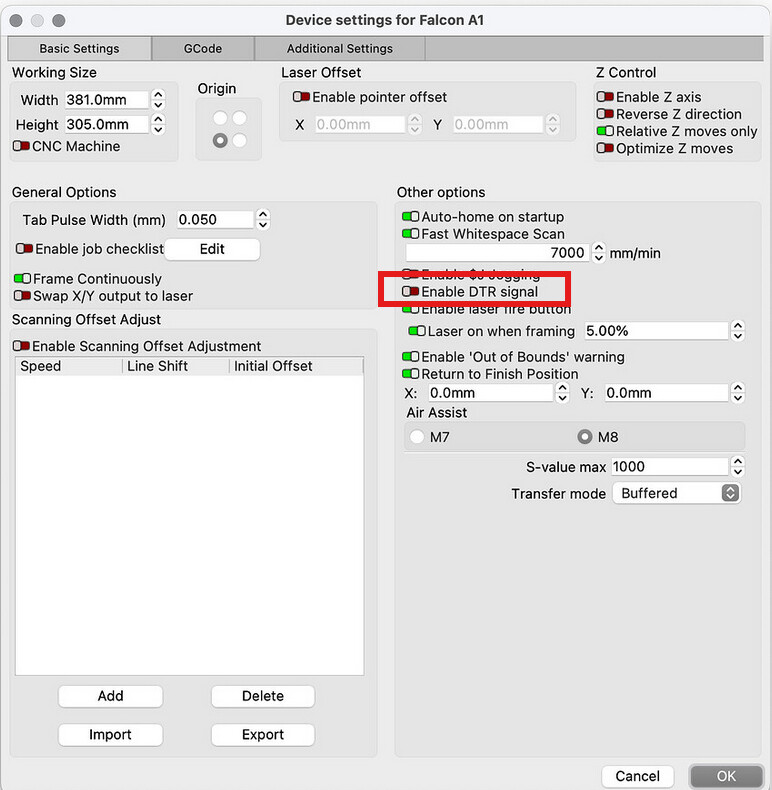Screen dimensions: 772x790
Task: Enable pointer offset toggle
Action: pos(301,97)
